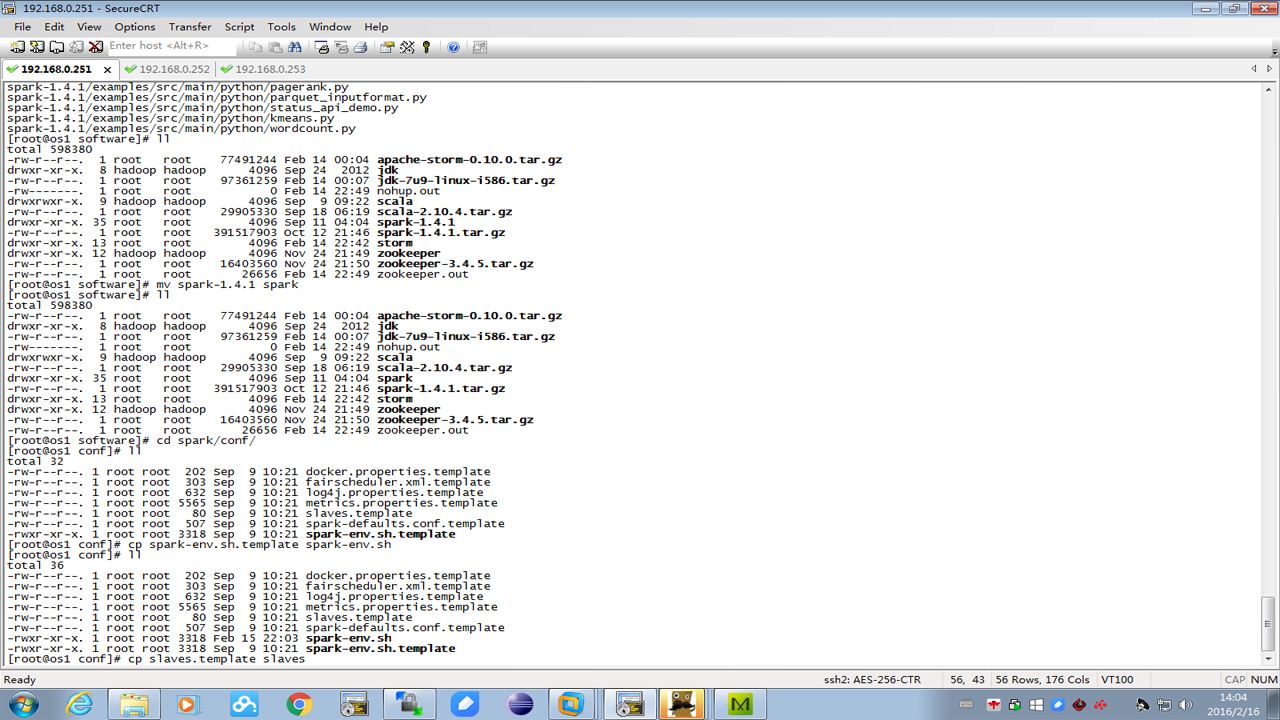1280x720 pixels.
Task: Click 'Ready' in the status bar
Action: click(x=20, y=680)
